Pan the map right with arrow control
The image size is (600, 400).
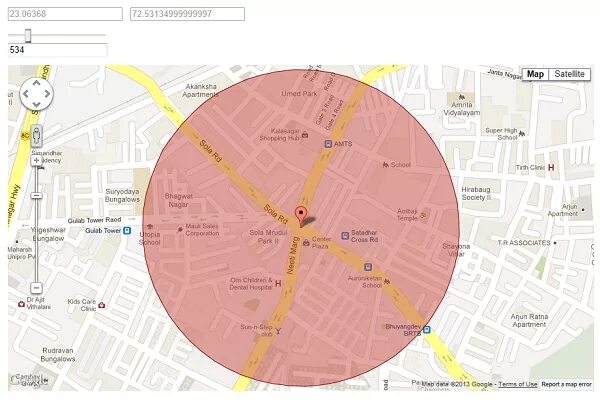[47, 94]
